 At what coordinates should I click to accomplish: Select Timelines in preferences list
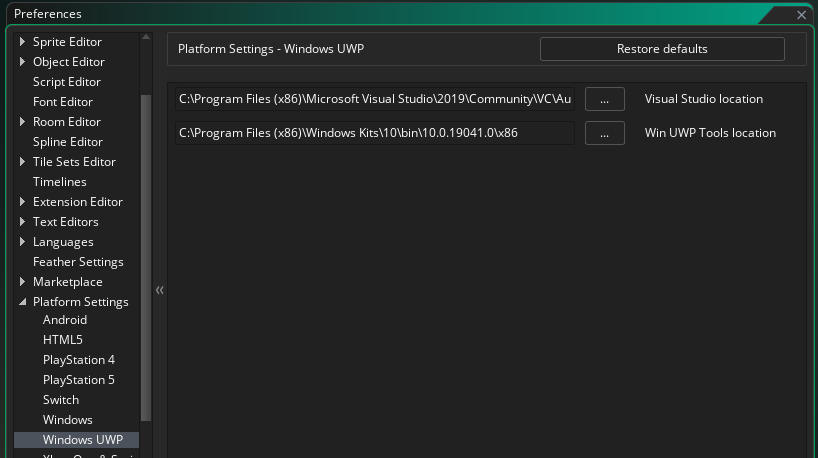[x=60, y=182]
